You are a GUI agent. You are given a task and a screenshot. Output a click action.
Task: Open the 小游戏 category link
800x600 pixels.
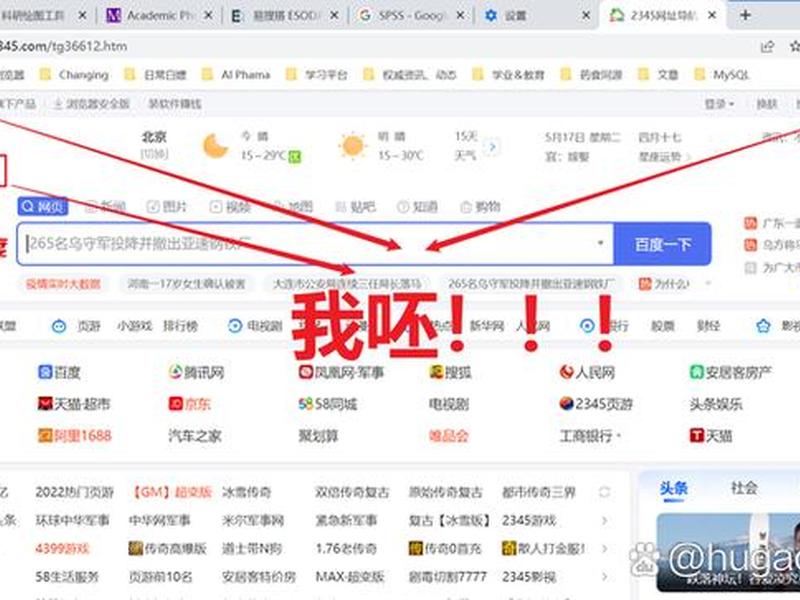(135, 326)
